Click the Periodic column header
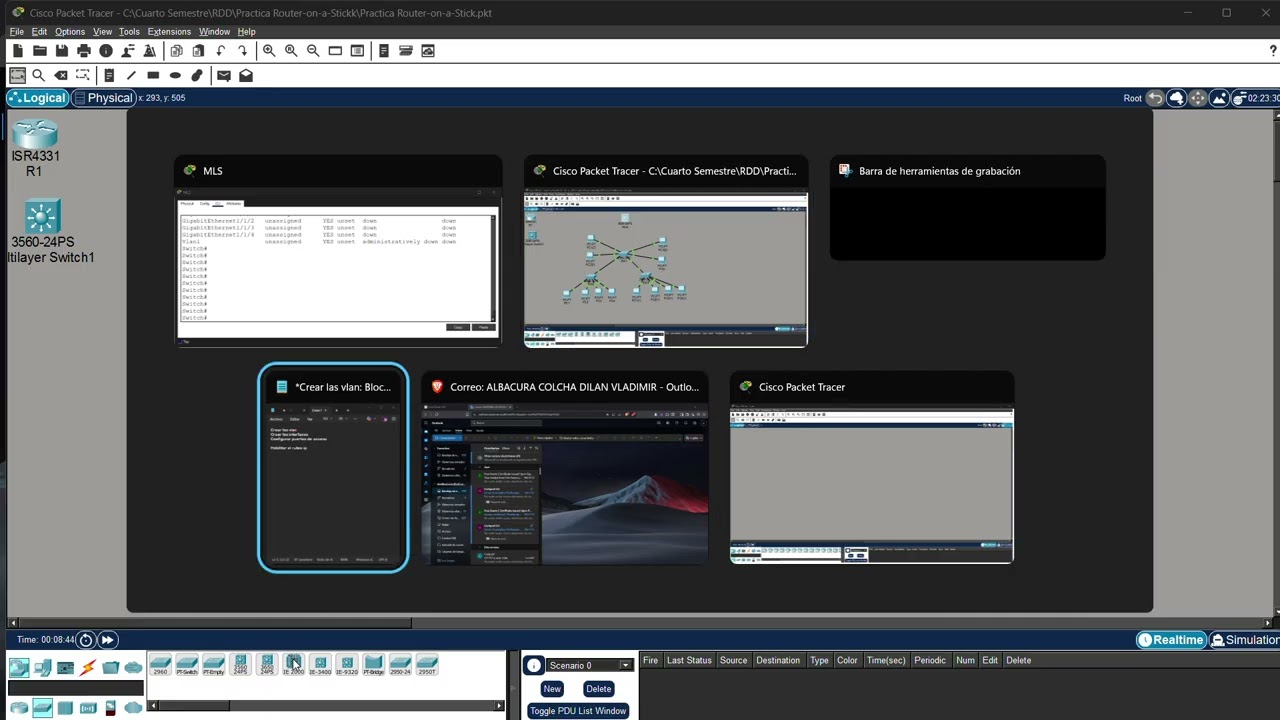Image resolution: width=1280 pixels, height=720 pixels. click(x=930, y=660)
